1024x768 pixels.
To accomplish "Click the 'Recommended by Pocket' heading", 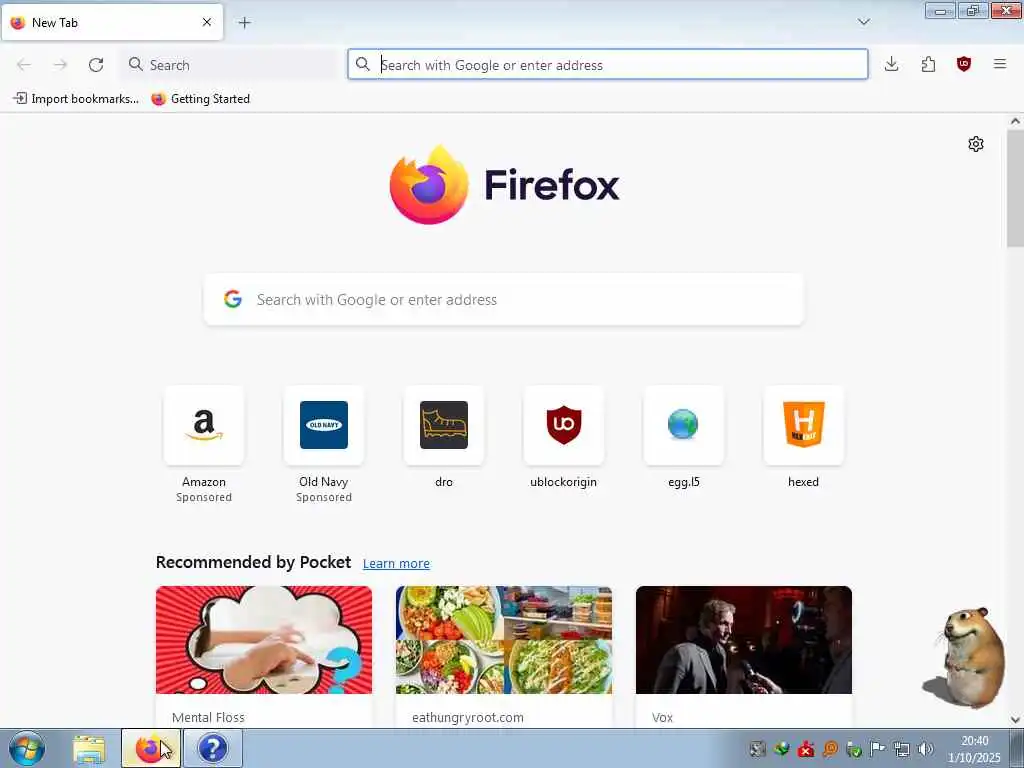I will click(x=253, y=562).
